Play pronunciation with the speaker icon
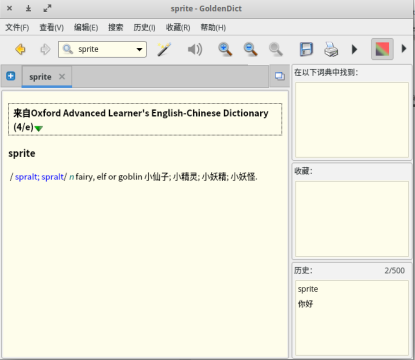 (195, 49)
